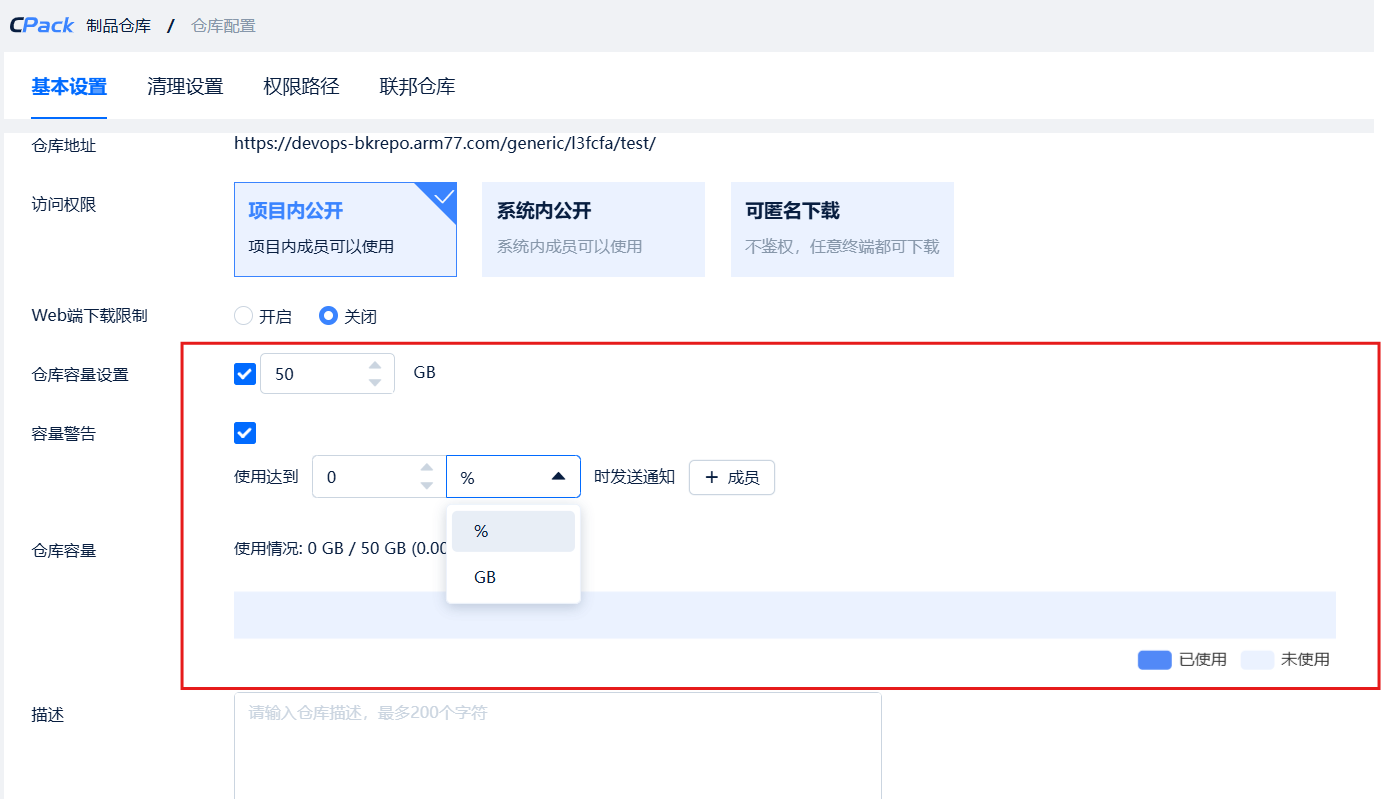Choose % option in unit dropdown

tap(513, 531)
